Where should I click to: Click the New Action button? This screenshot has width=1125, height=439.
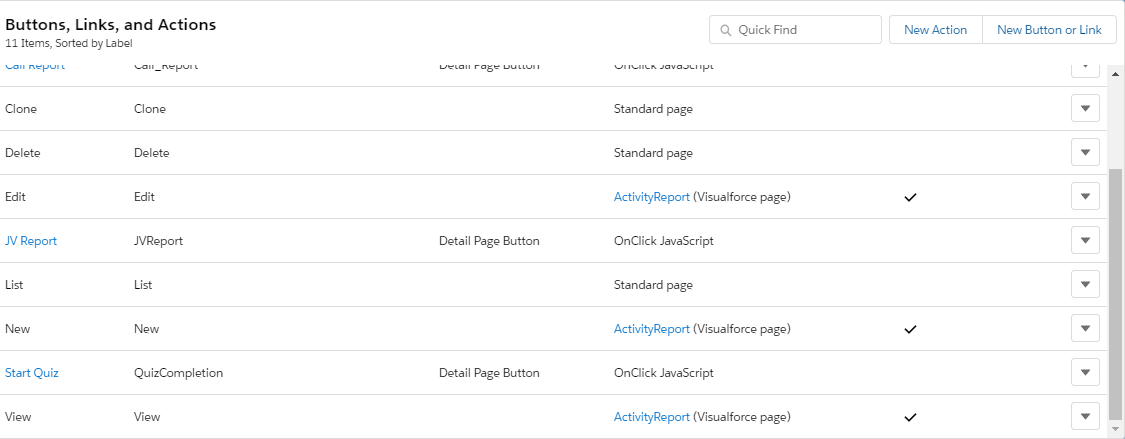coord(935,30)
